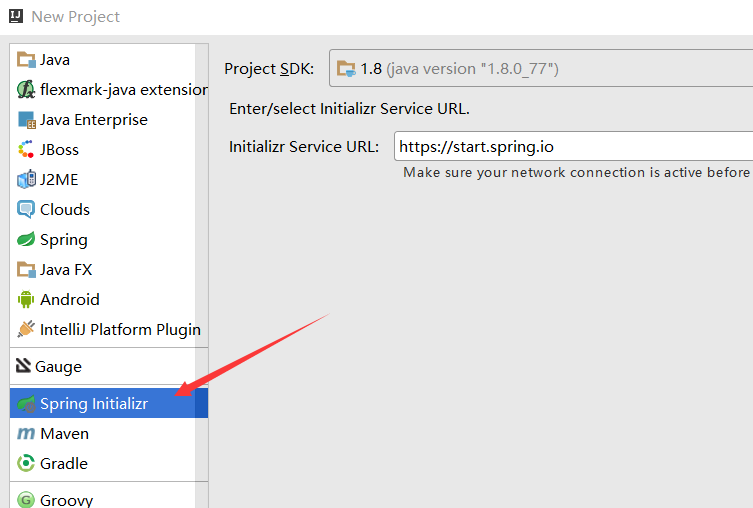Pick the Android robot icon

coord(26,300)
